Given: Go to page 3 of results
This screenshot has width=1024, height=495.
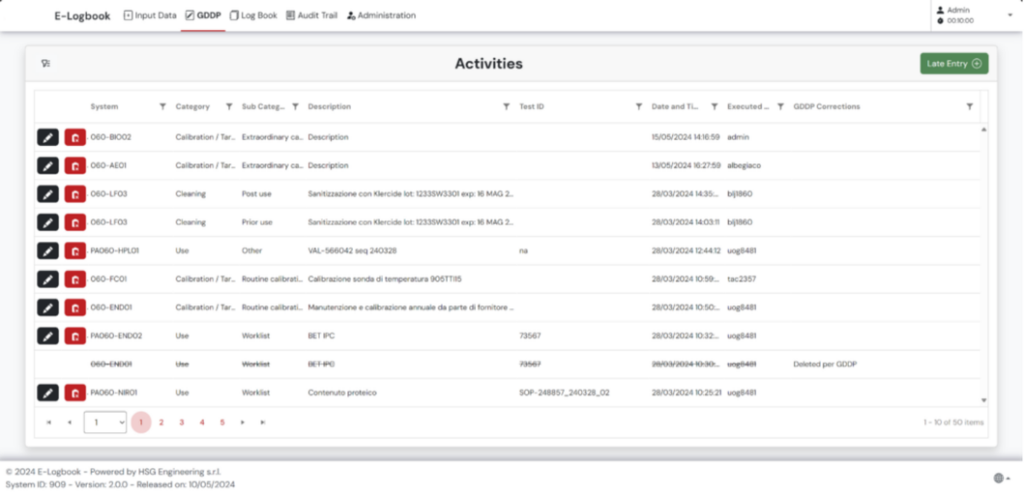Looking at the screenshot, I should pyautogui.click(x=181, y=422).
